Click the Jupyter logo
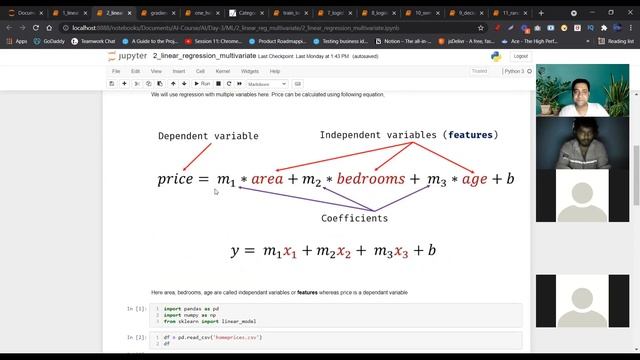This screenshot has height=360, width=640. coord(127,56)
